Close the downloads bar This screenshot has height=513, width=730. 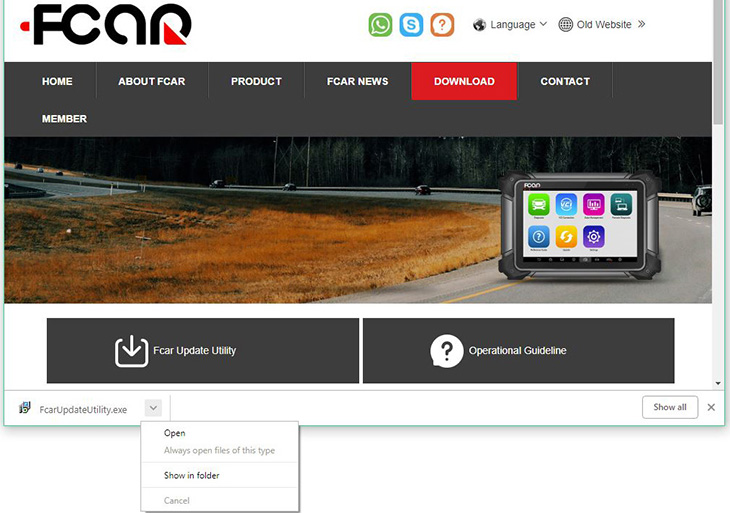pos(711,407)
